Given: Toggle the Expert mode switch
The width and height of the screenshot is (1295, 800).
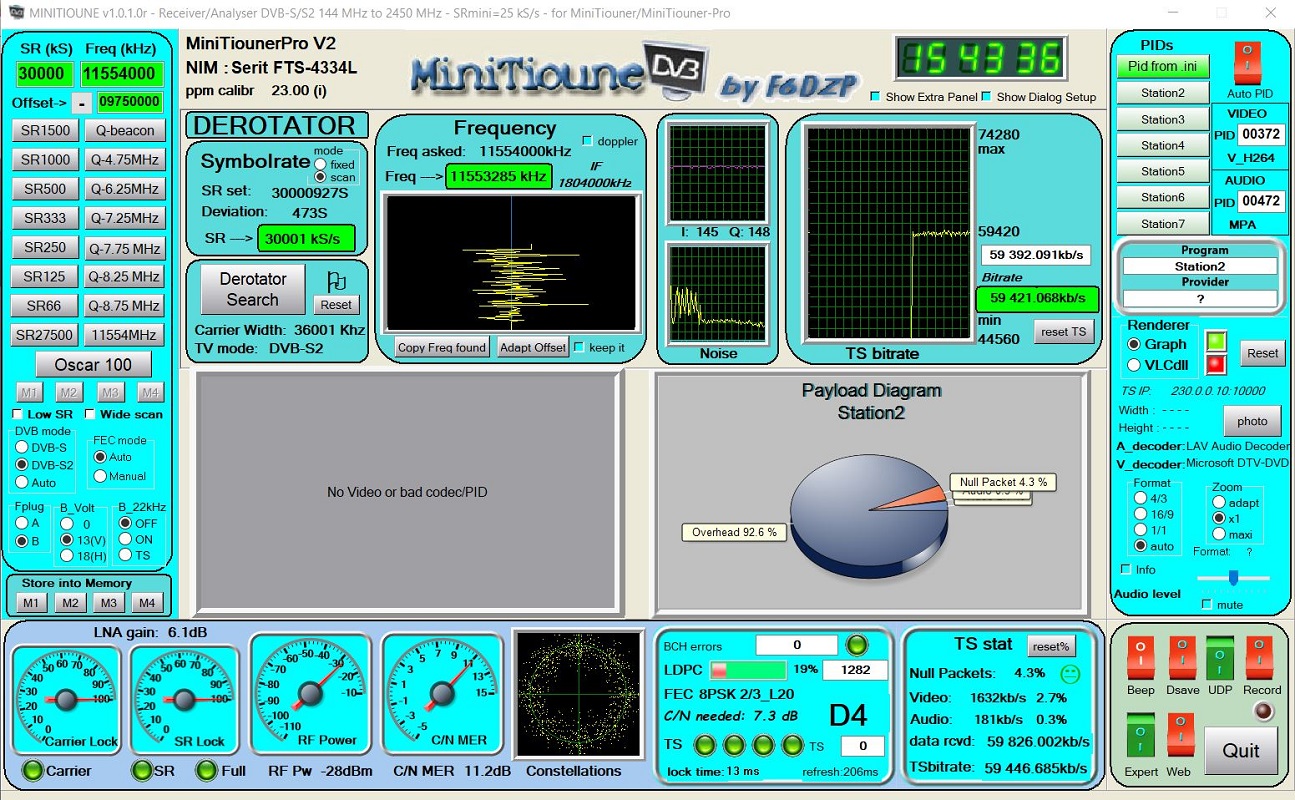Looking at the screenshot, I should point(1140,736).
